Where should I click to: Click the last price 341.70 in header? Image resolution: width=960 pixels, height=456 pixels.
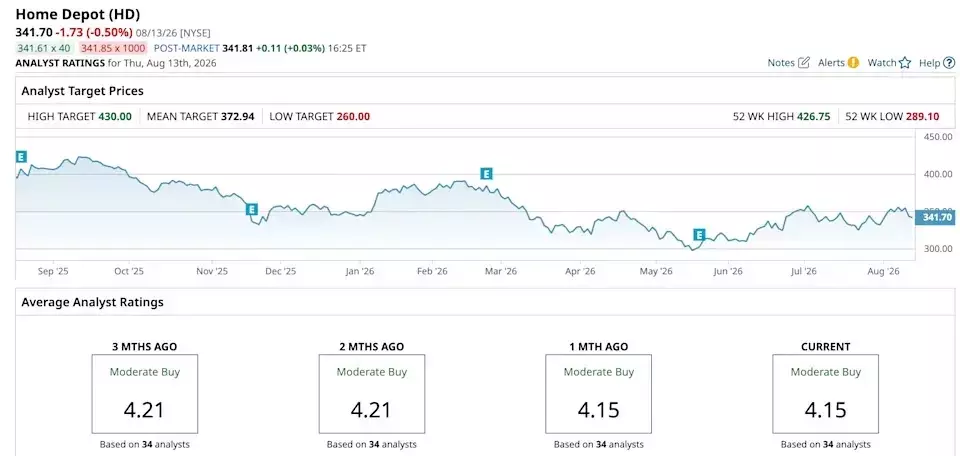[x=34, y=32]
